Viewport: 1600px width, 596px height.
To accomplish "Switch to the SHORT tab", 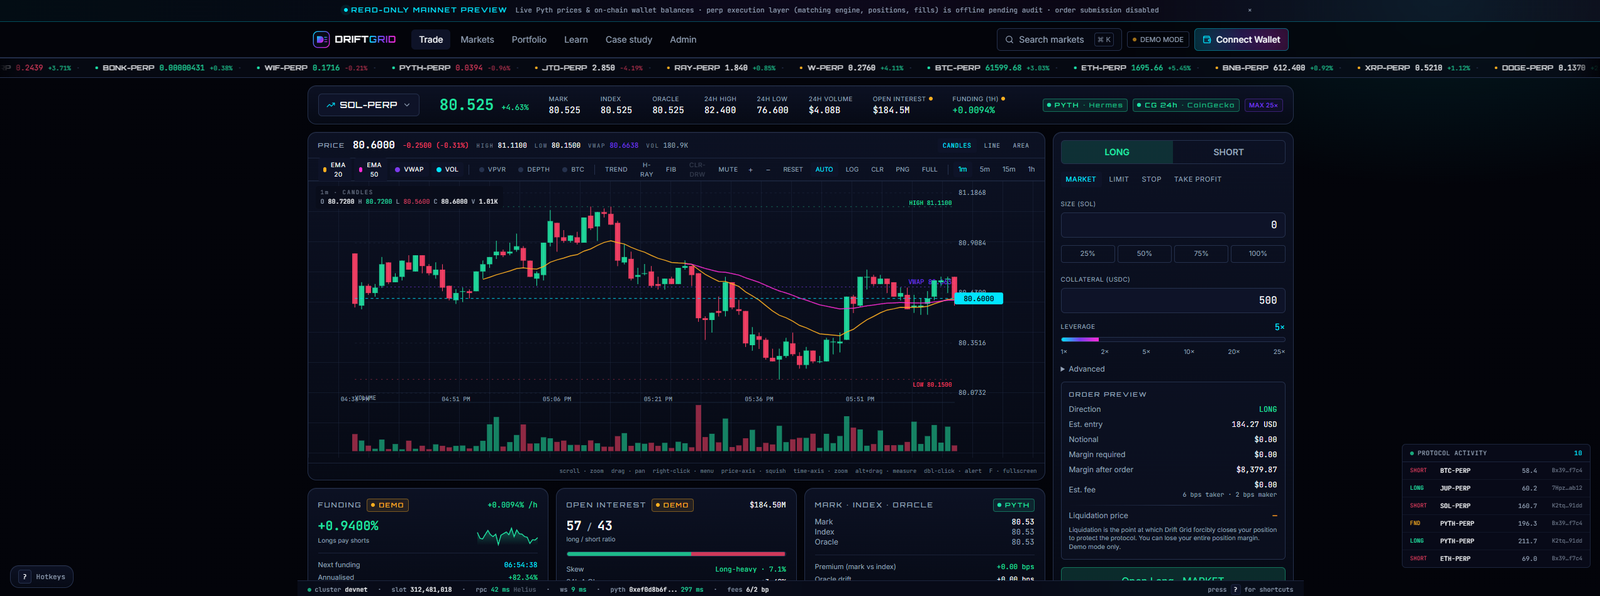I will coord(1229,152).
